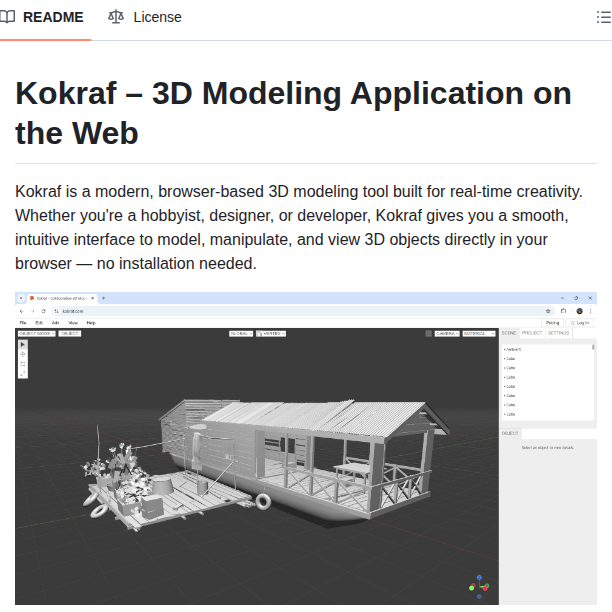Open the Camera dropdown
This screenshot has height=612, width=612.
(447, 333)
